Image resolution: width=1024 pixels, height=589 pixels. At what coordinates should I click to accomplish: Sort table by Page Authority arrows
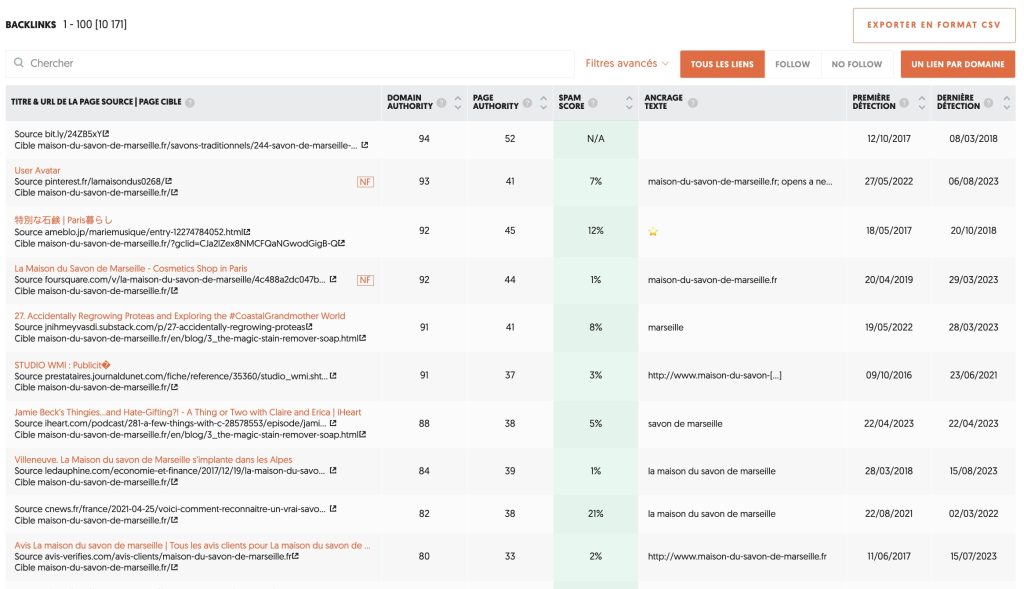pos(543,103)
